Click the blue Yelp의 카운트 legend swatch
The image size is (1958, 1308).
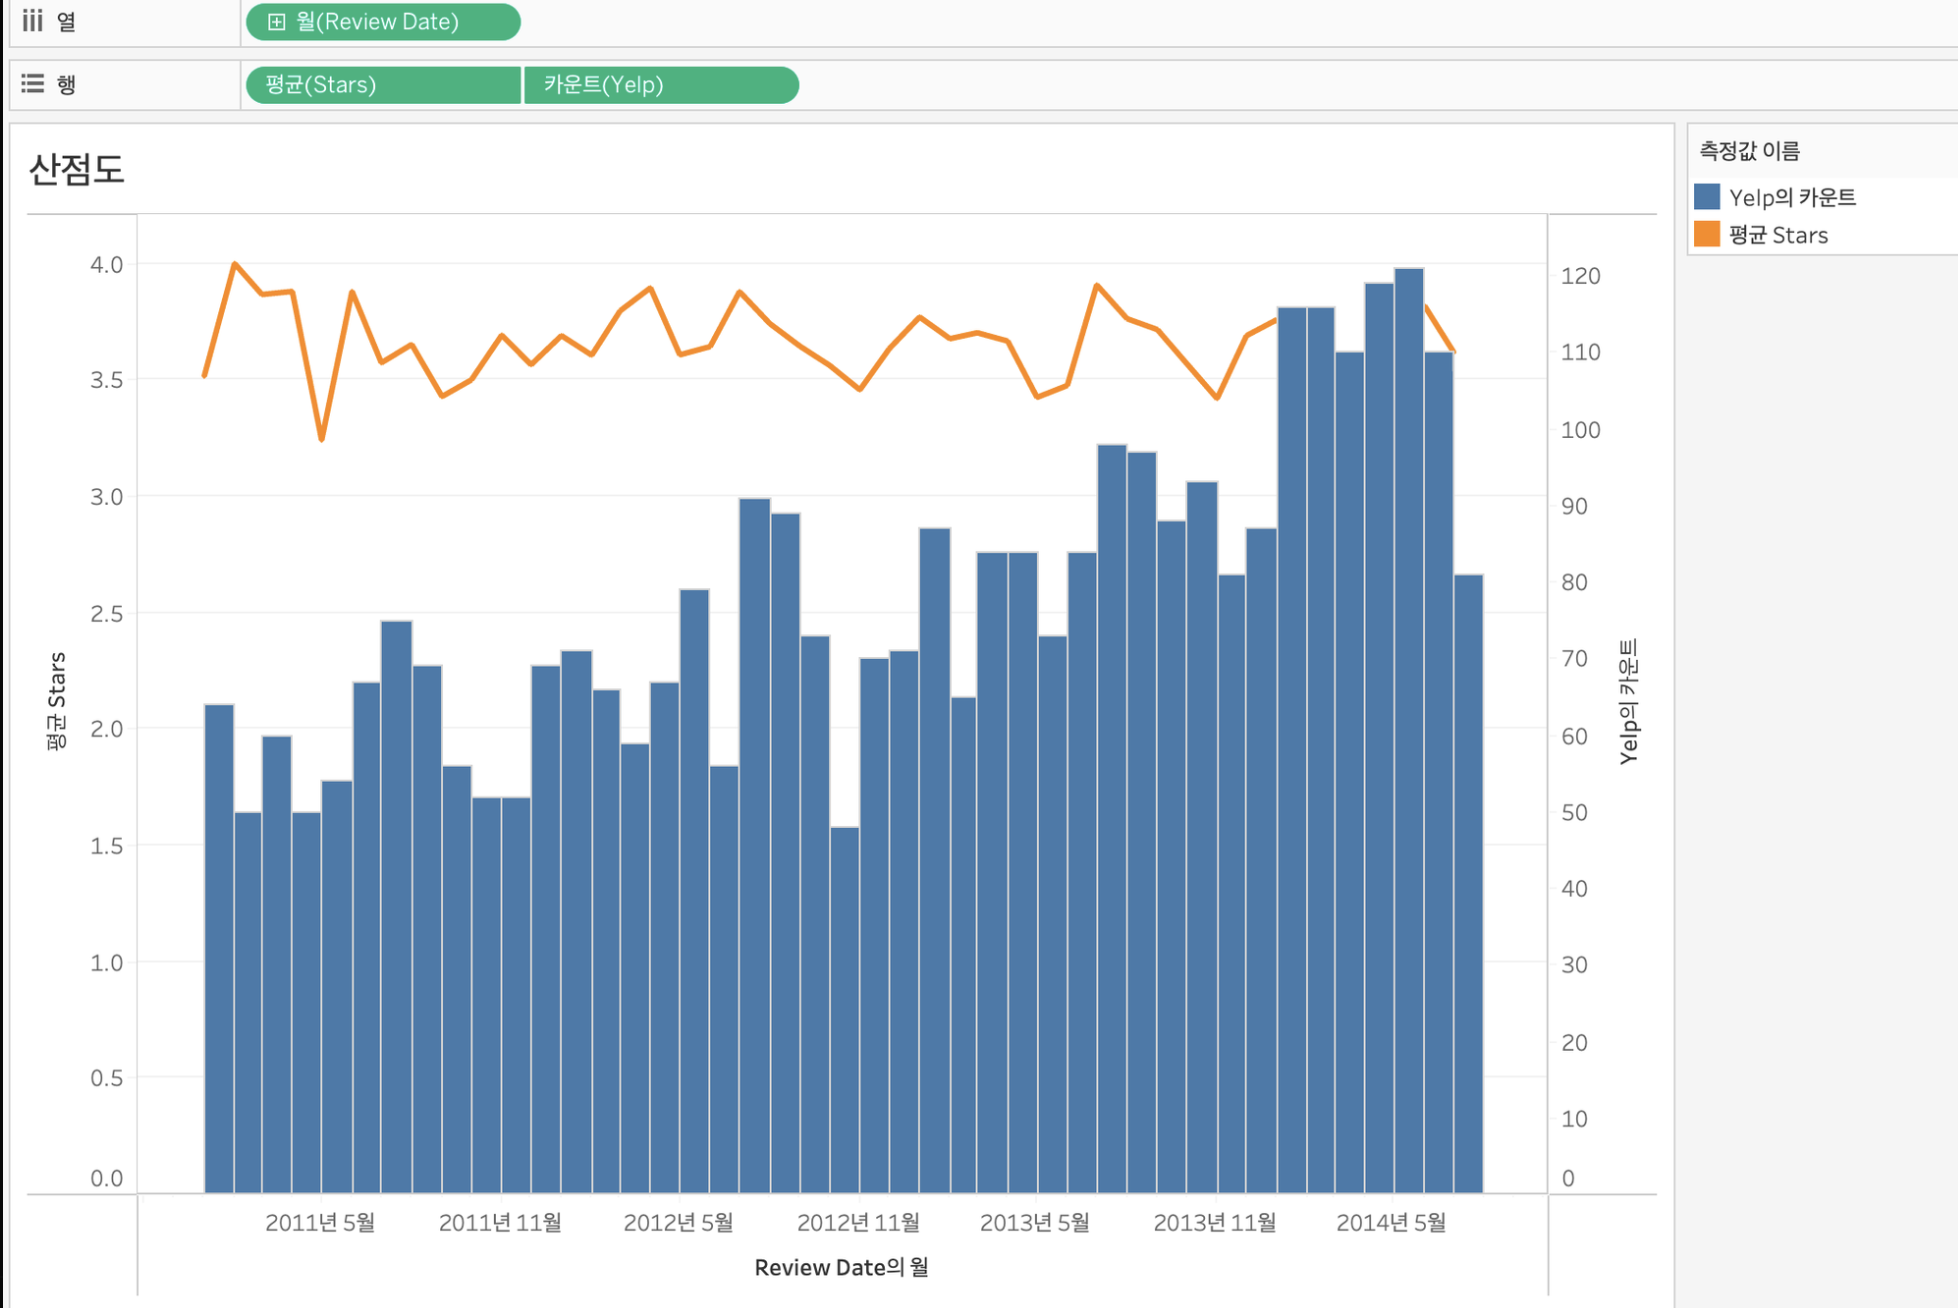click(1707, 197)
